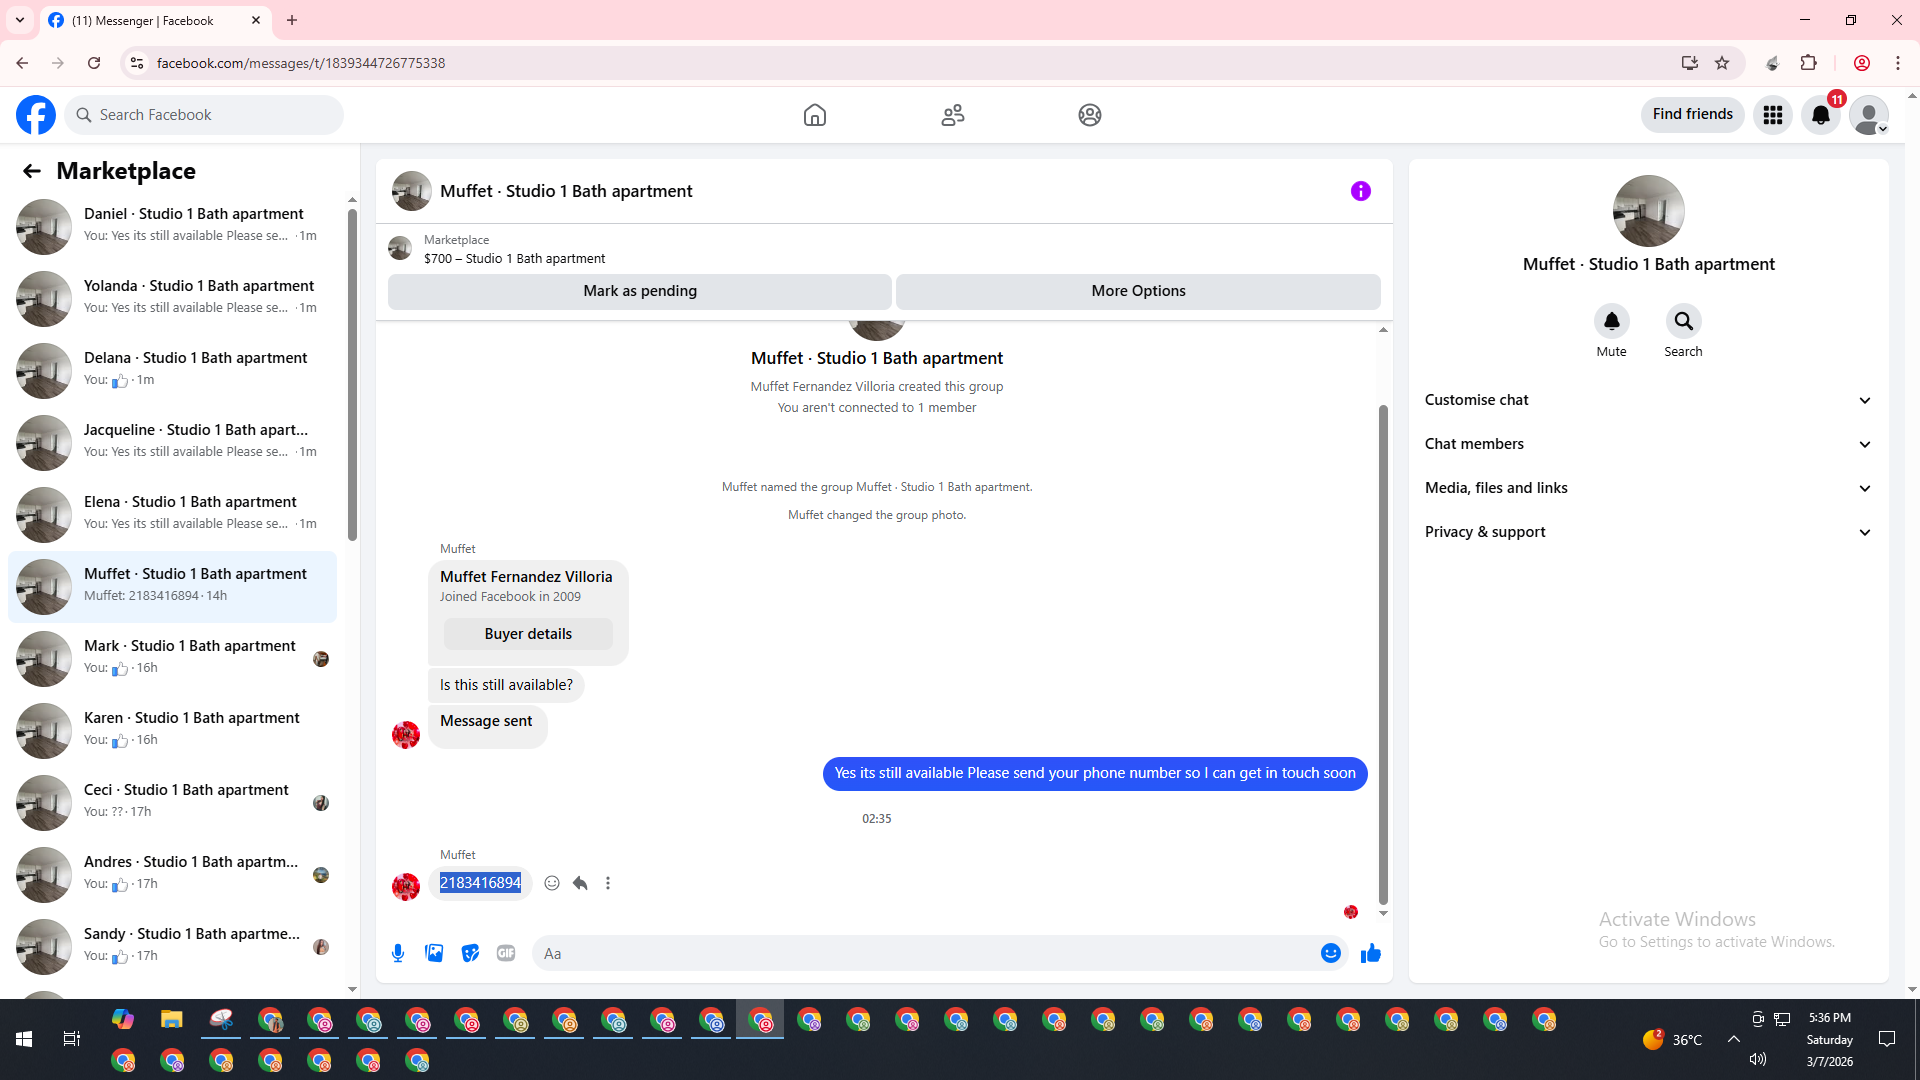The height and width of the screenshot is (1080, 1920).
Task: Focus the Search Facebook field
Action: 204,115
